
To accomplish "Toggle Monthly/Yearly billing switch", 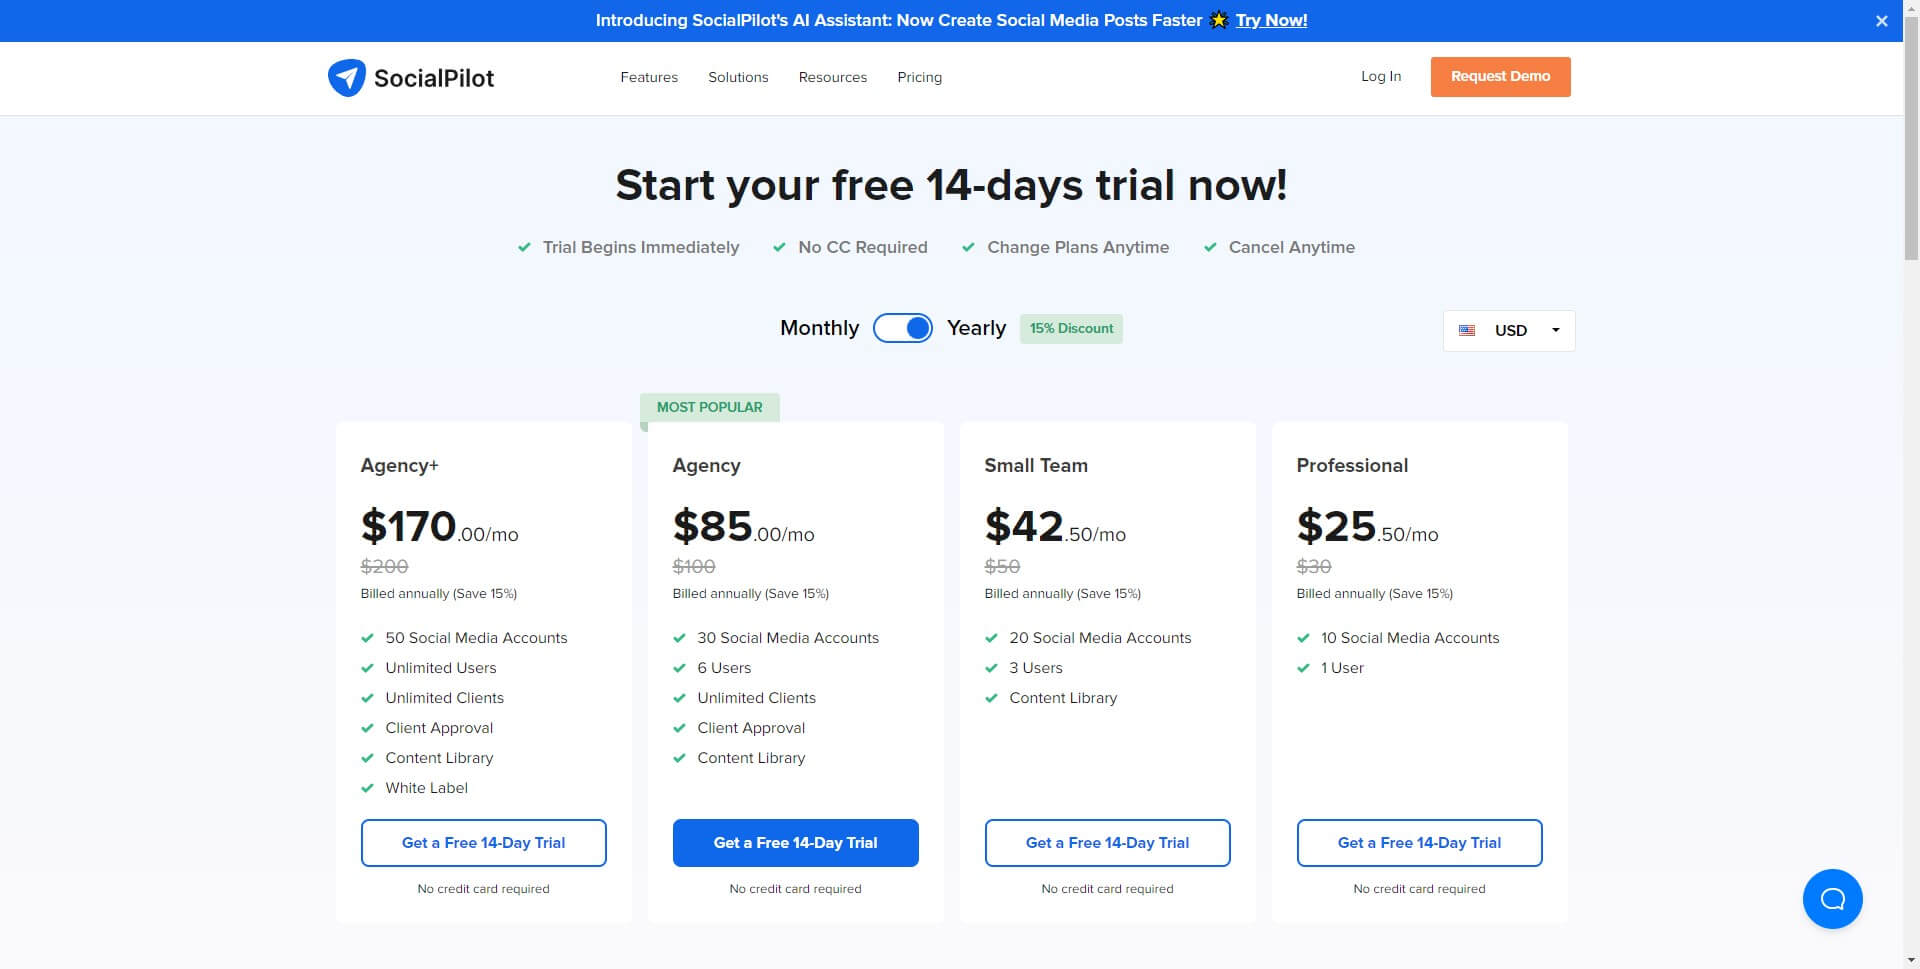I will (x=903, y=328).
